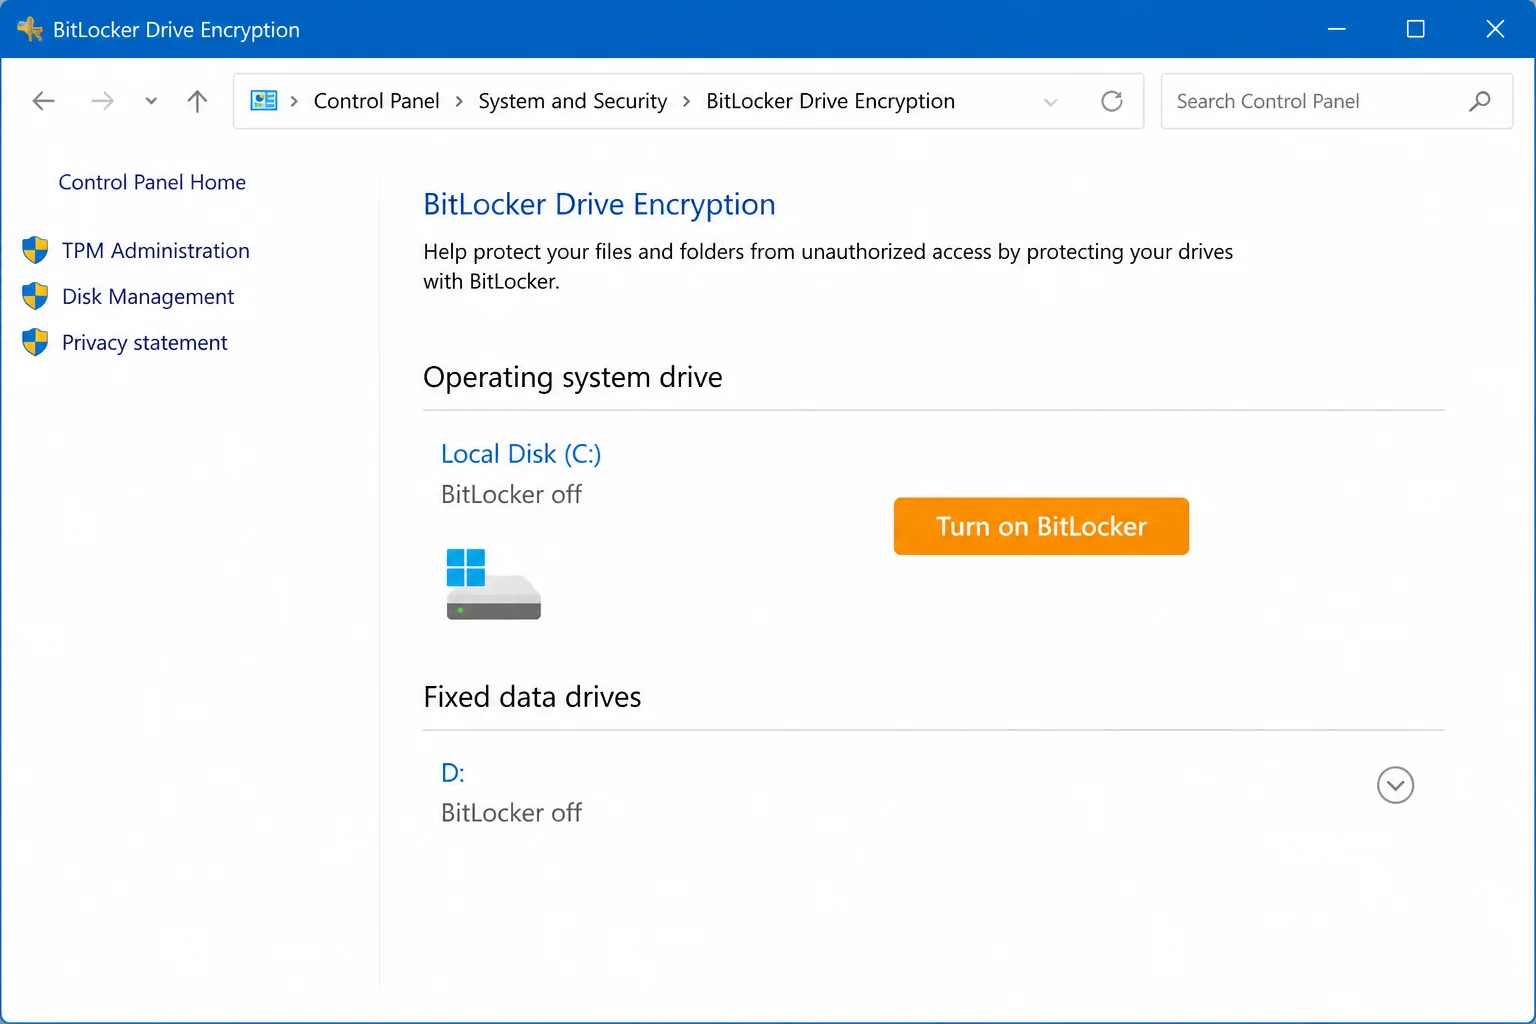Expand chevron after Control Panel breadcrumb

[x=459, y=101]
